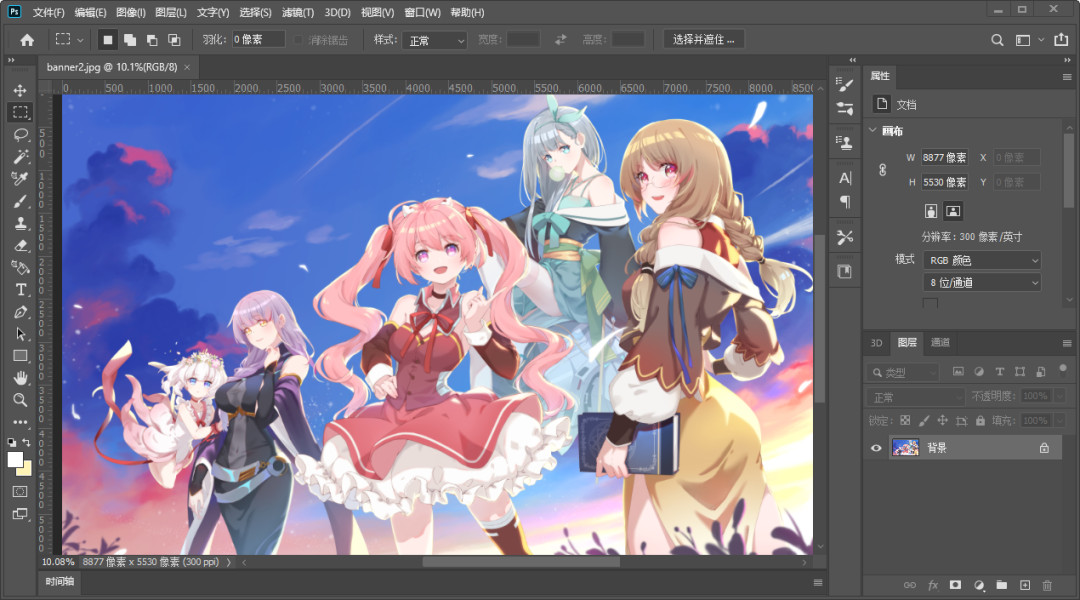Toggle Quick Mask mode icon
Viewport: 1080px width, 600px height.
click(x=20, y=491)
